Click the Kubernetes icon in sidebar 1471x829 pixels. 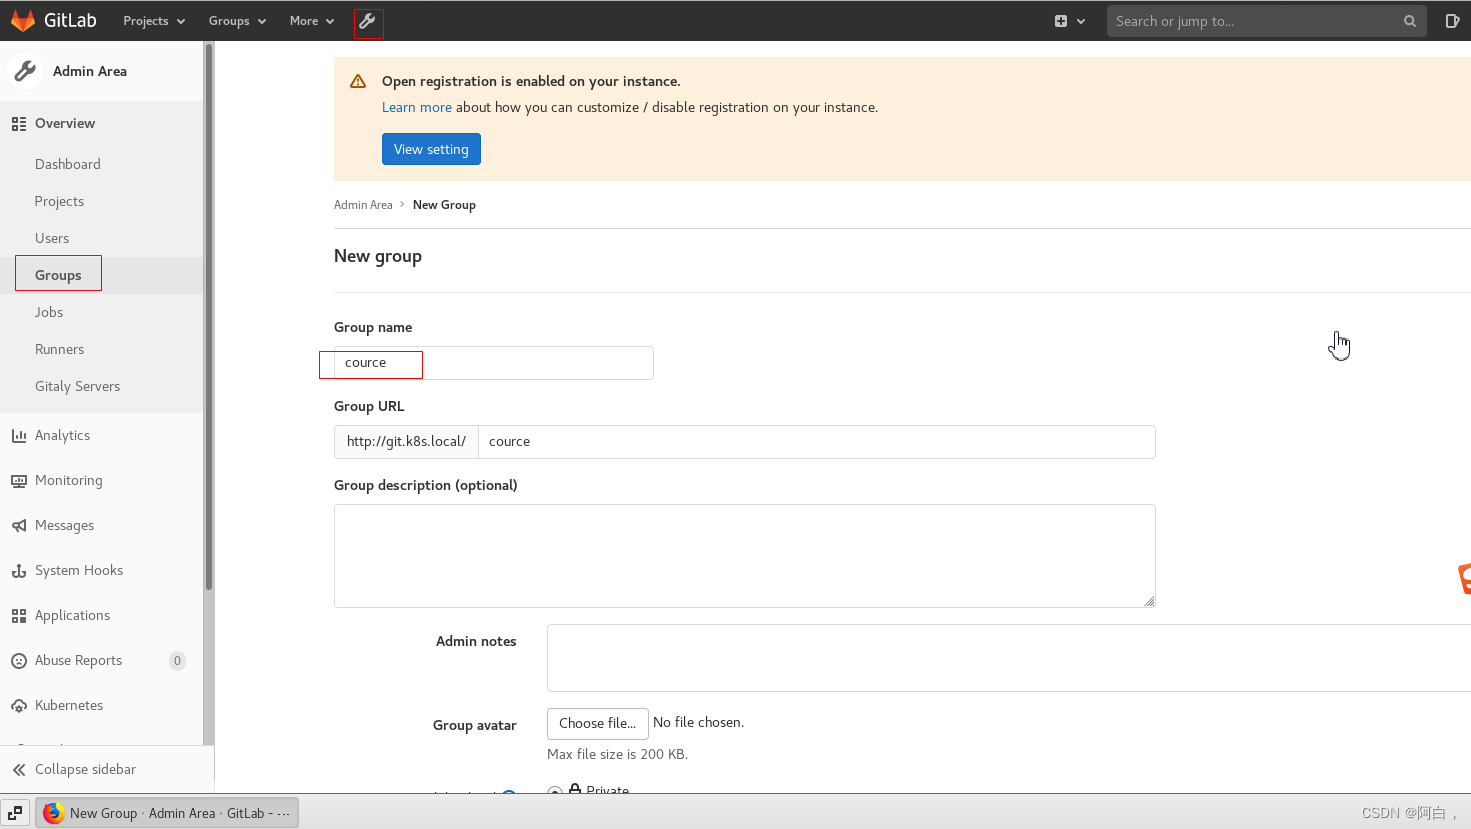coord(19,706)
